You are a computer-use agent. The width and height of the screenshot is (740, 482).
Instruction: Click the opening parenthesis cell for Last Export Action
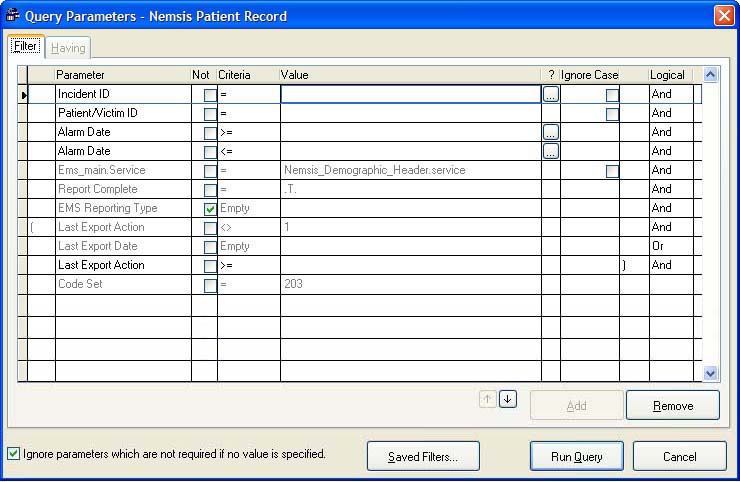tap(42, 227)
